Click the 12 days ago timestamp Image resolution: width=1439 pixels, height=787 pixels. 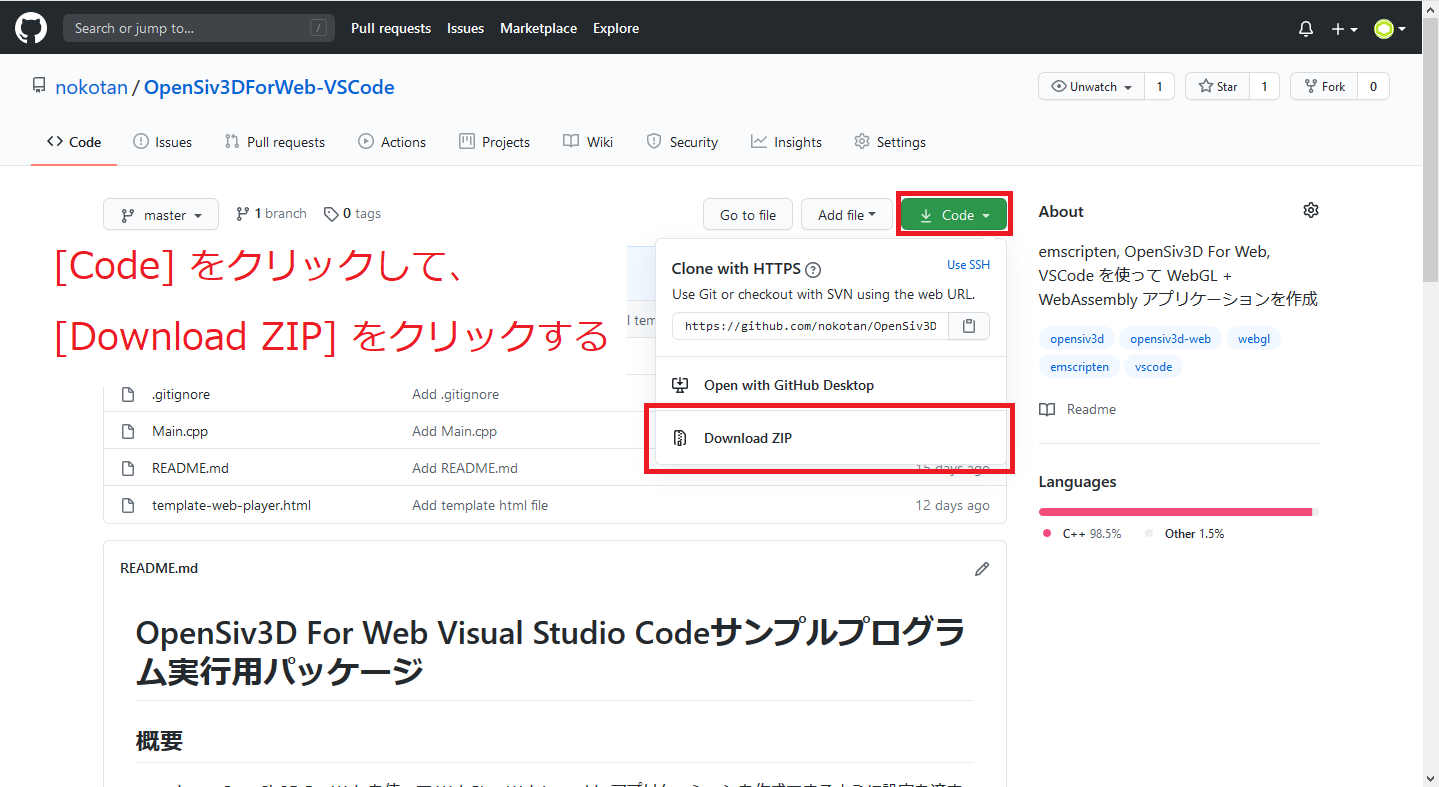[x=953, y=505]
